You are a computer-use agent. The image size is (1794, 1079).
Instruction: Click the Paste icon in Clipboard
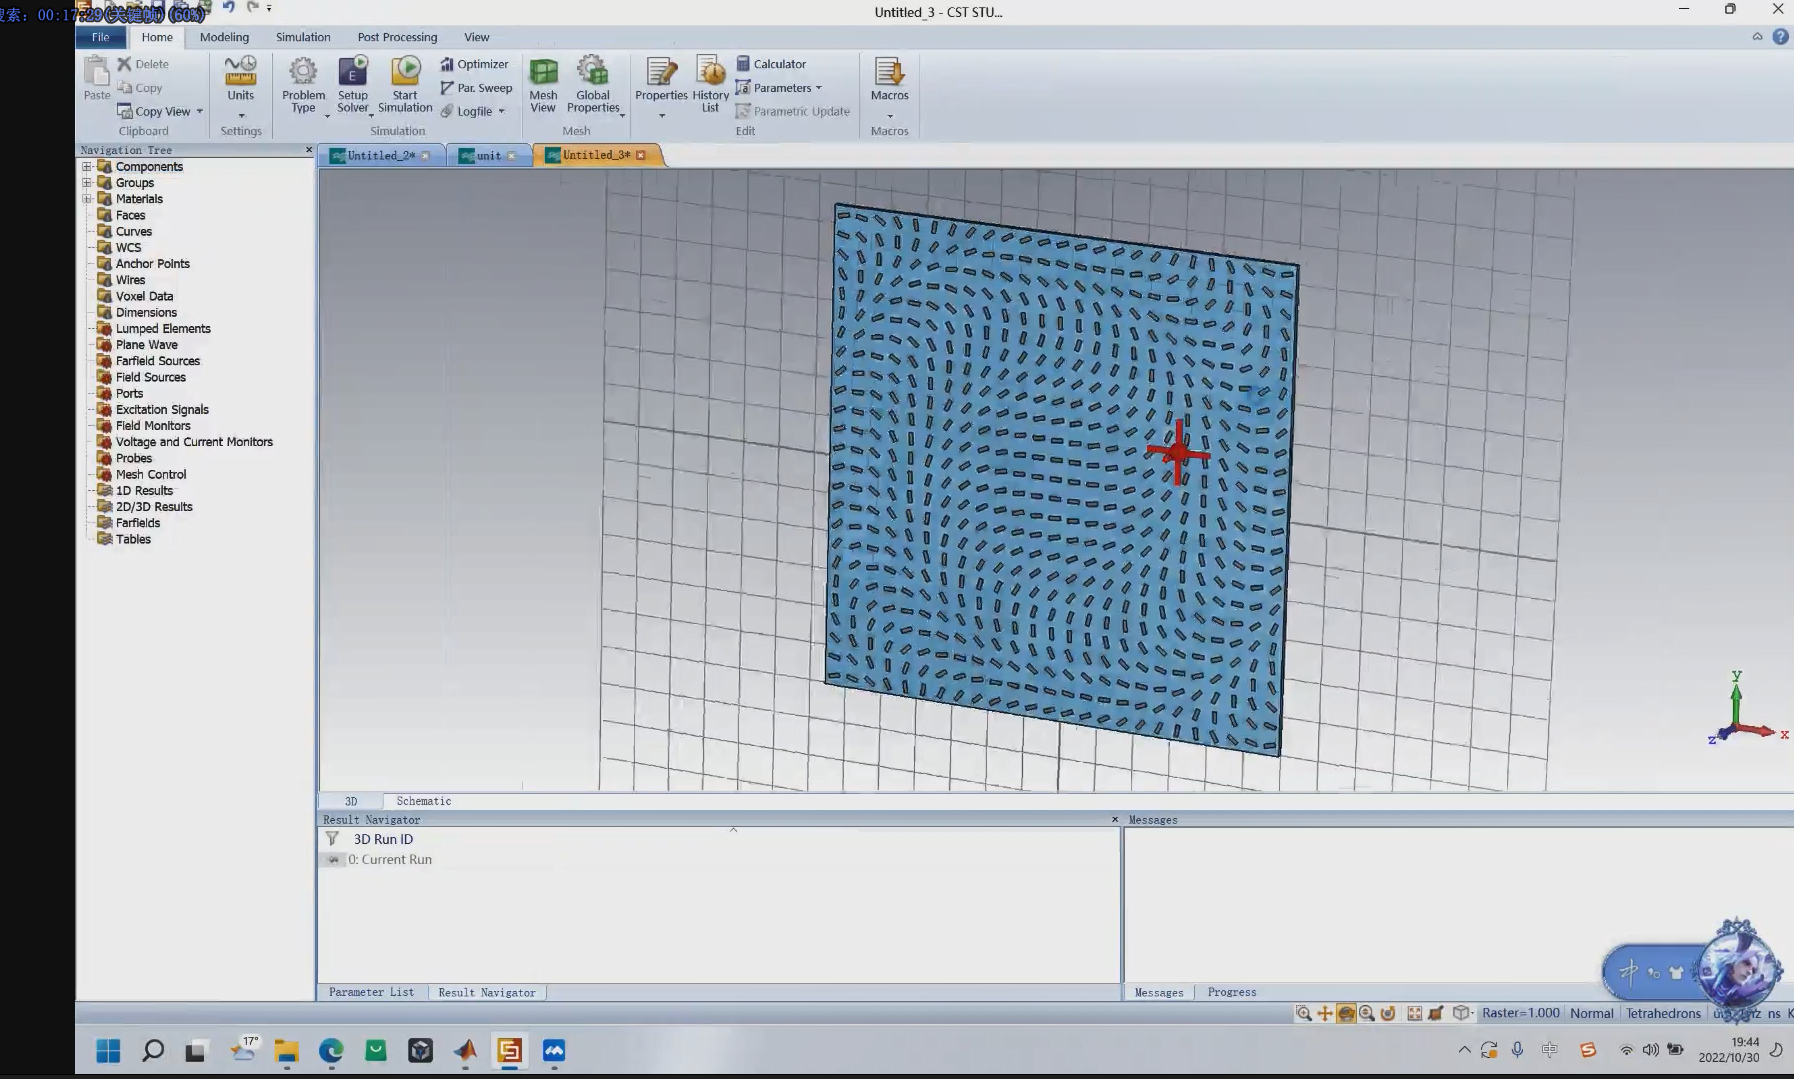pos(96,72)
